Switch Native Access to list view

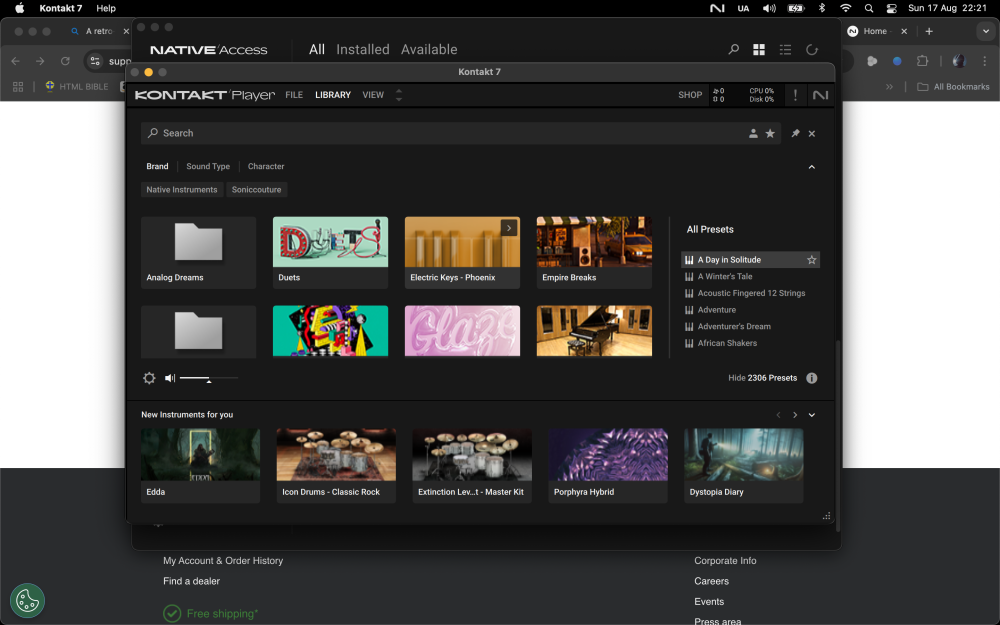[785, 49]
